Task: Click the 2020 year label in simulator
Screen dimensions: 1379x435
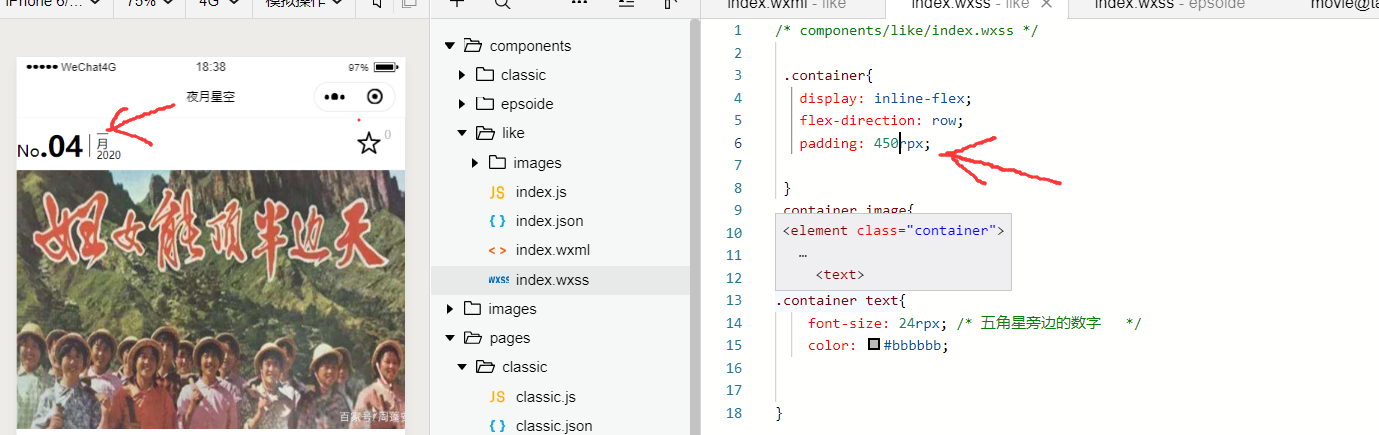Action: (108, 156)
